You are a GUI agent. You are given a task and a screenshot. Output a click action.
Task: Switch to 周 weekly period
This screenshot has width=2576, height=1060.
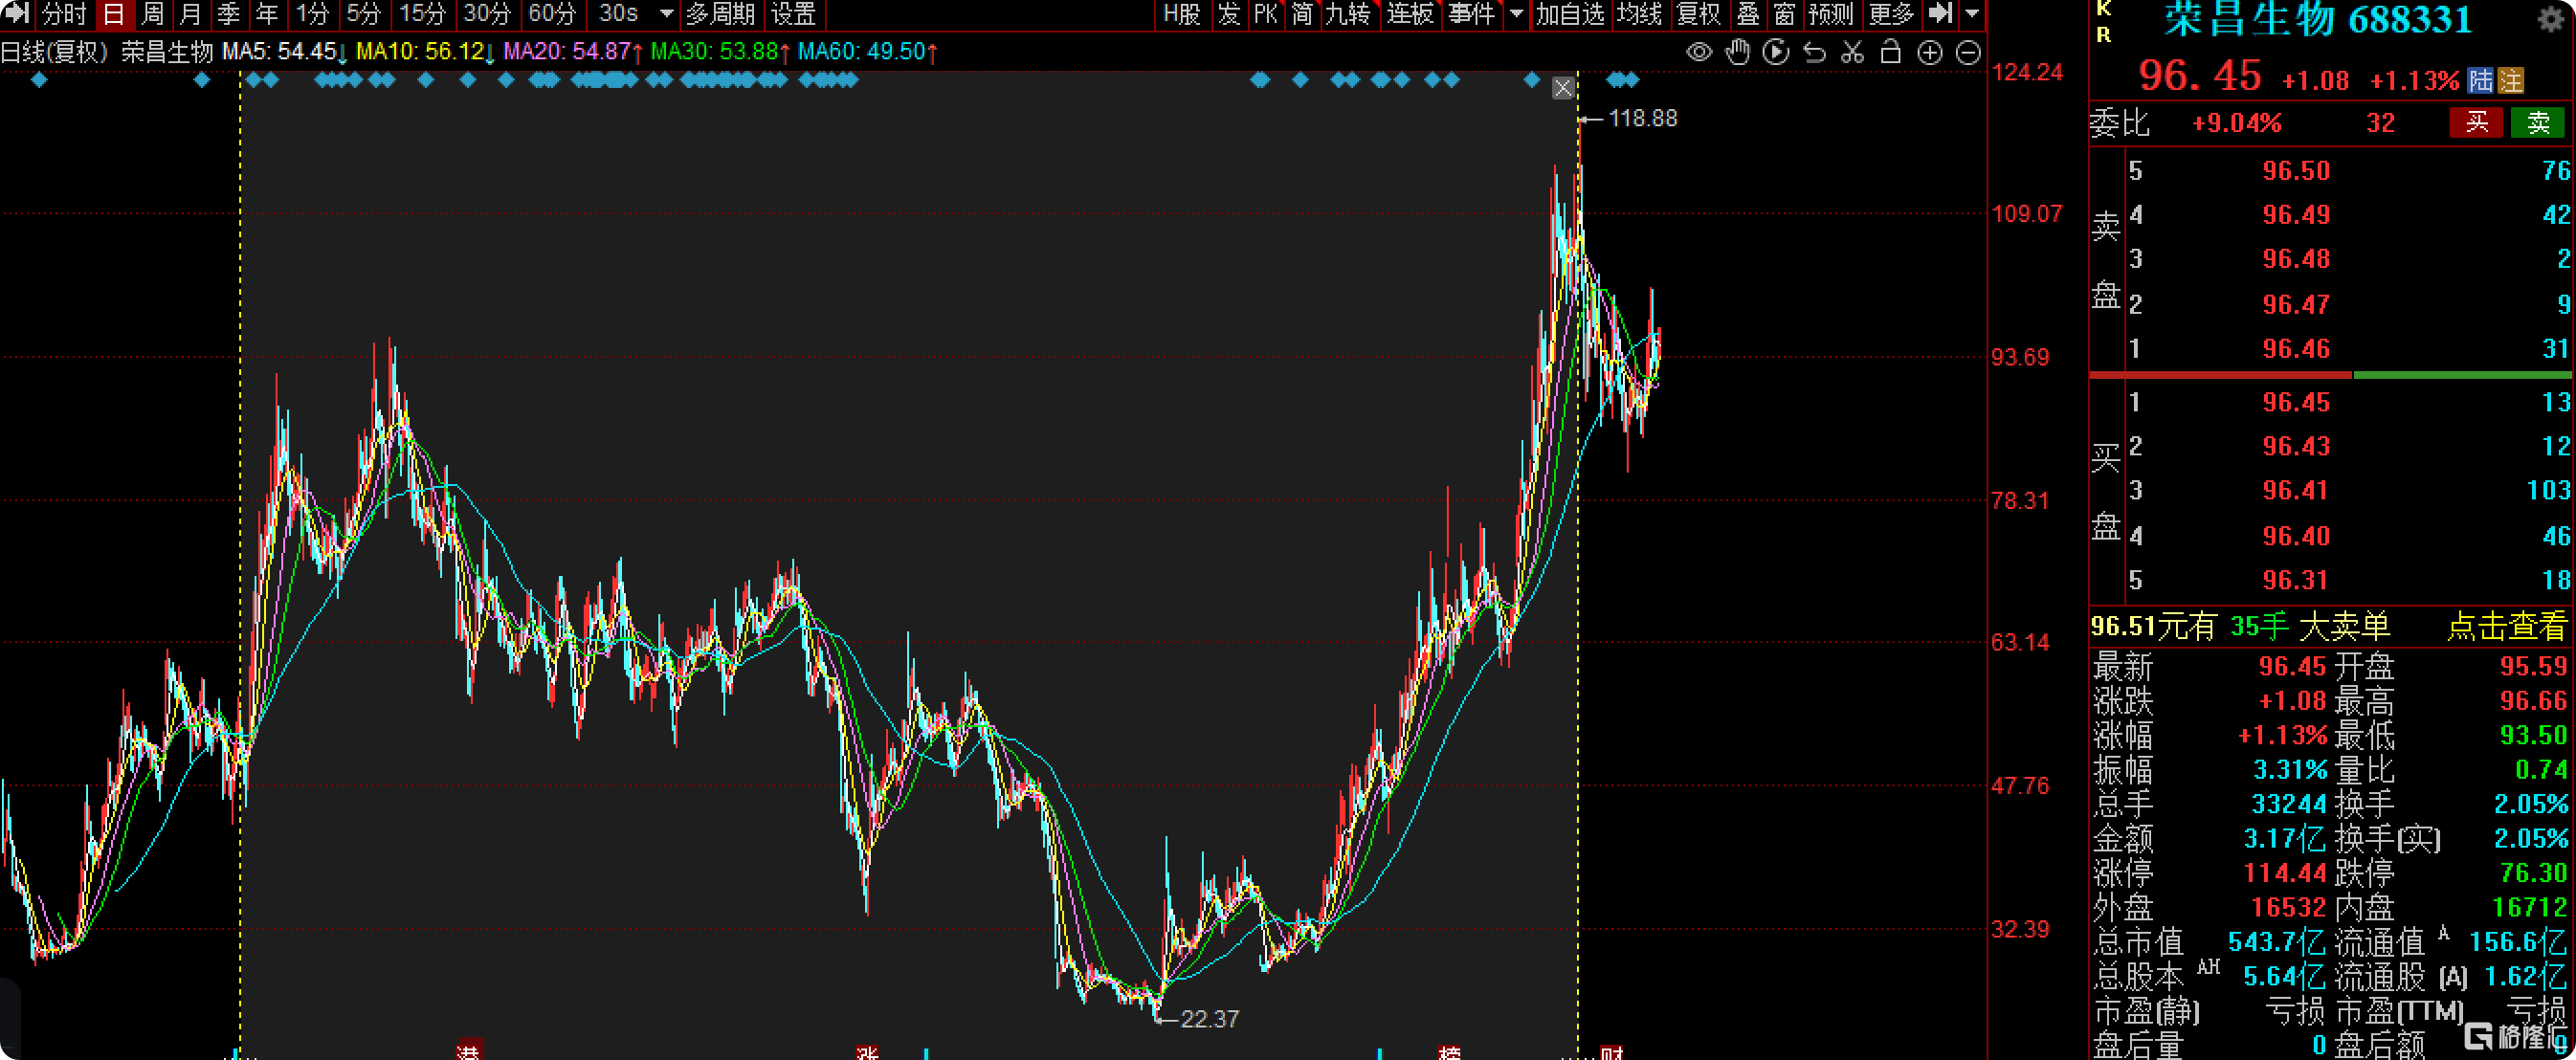point(152,14)
